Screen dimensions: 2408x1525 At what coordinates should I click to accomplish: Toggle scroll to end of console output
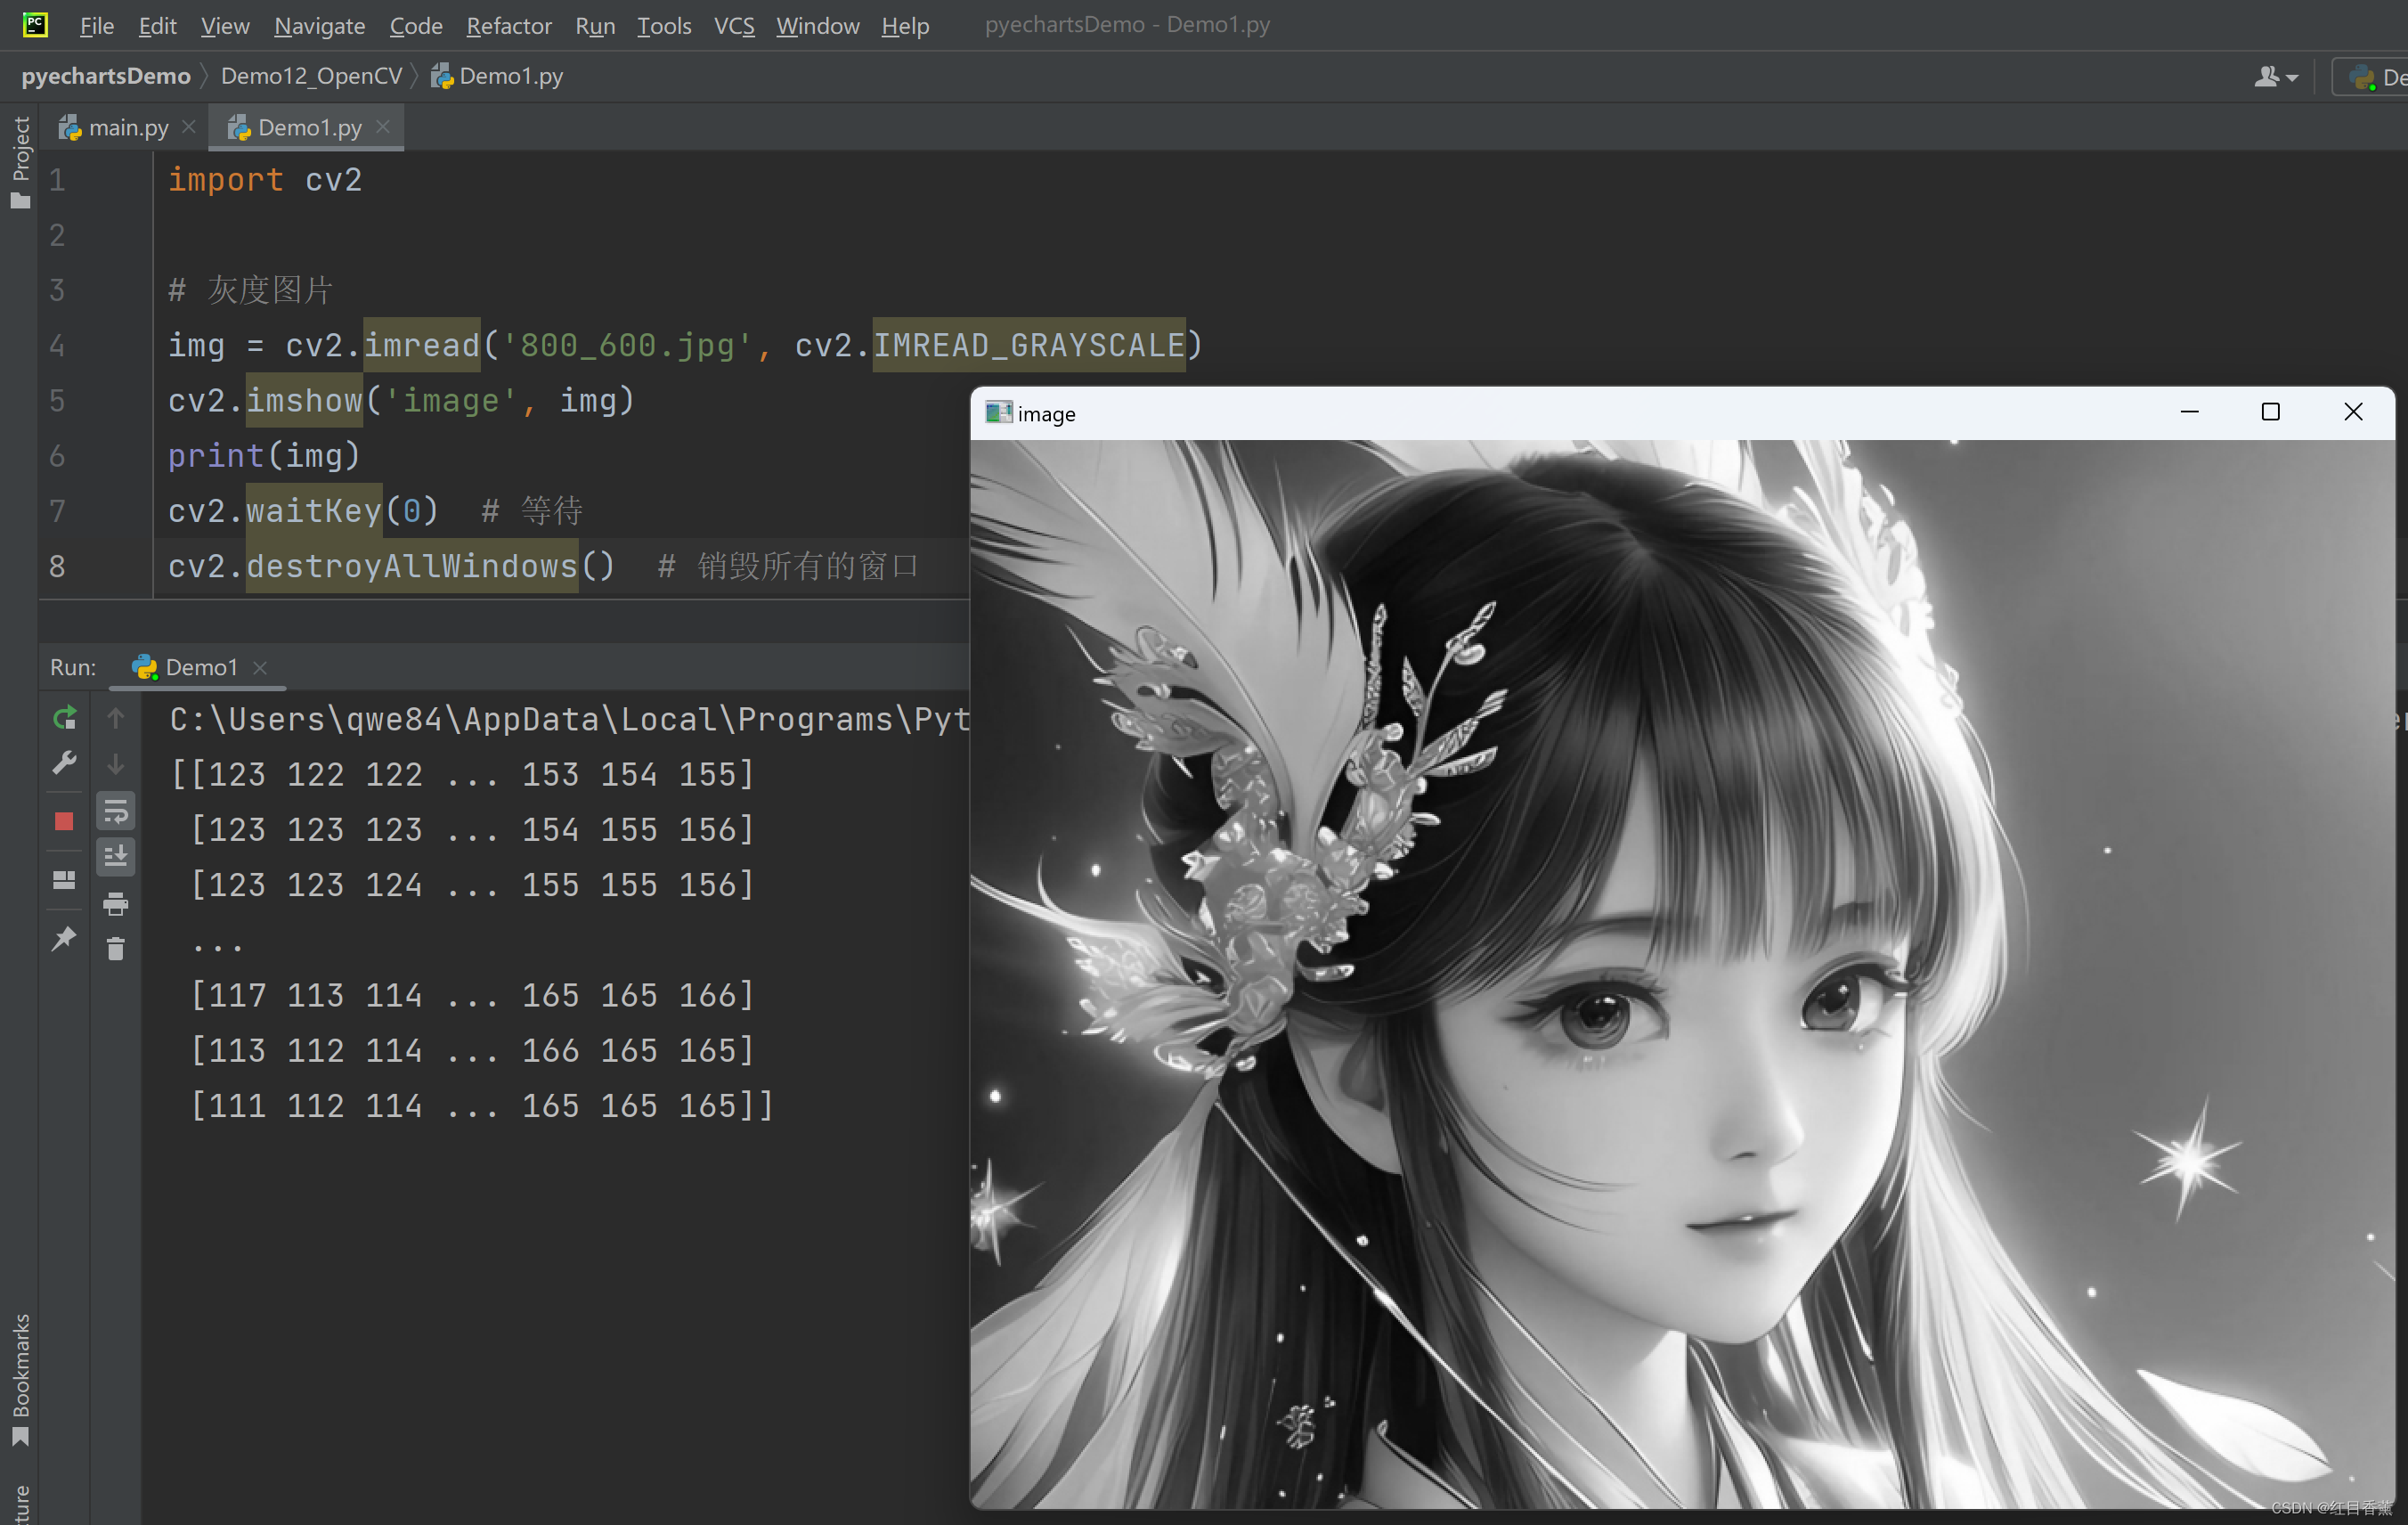pos(116,857)
